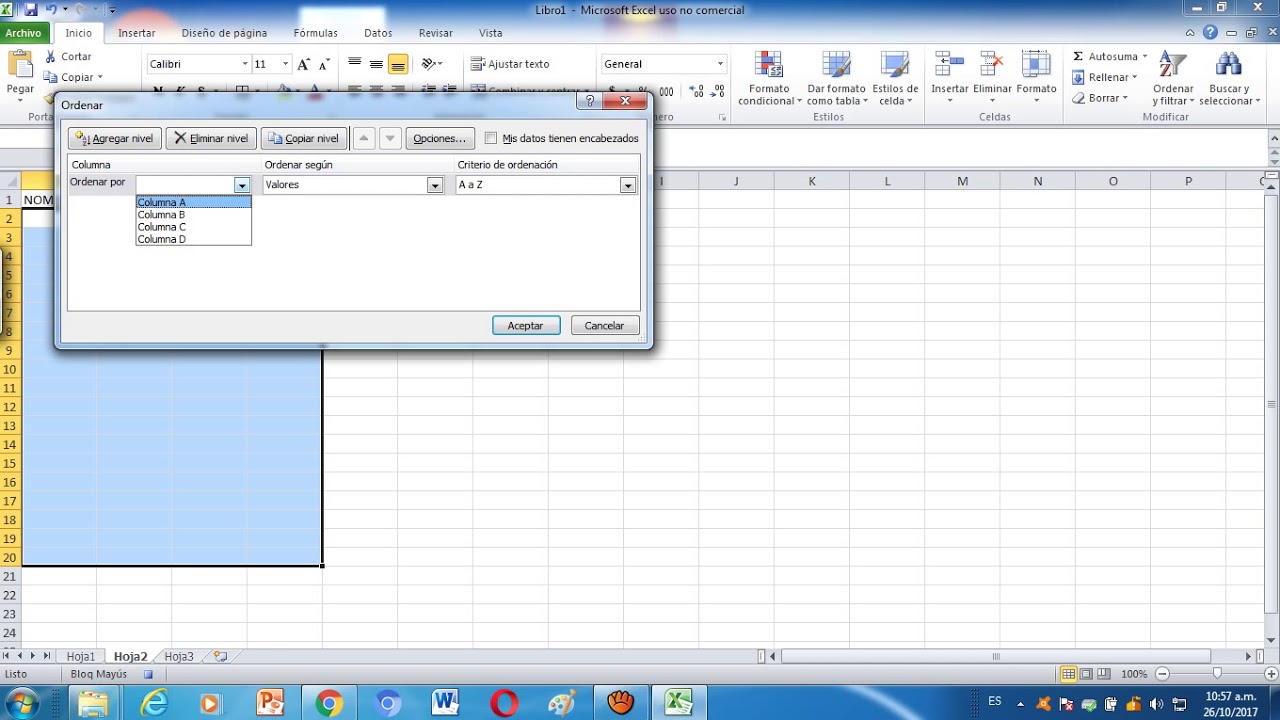Enable Mis datos tienen encabezados checkbox
This screenshot has width=1280, height=720.
pos(491,138)
